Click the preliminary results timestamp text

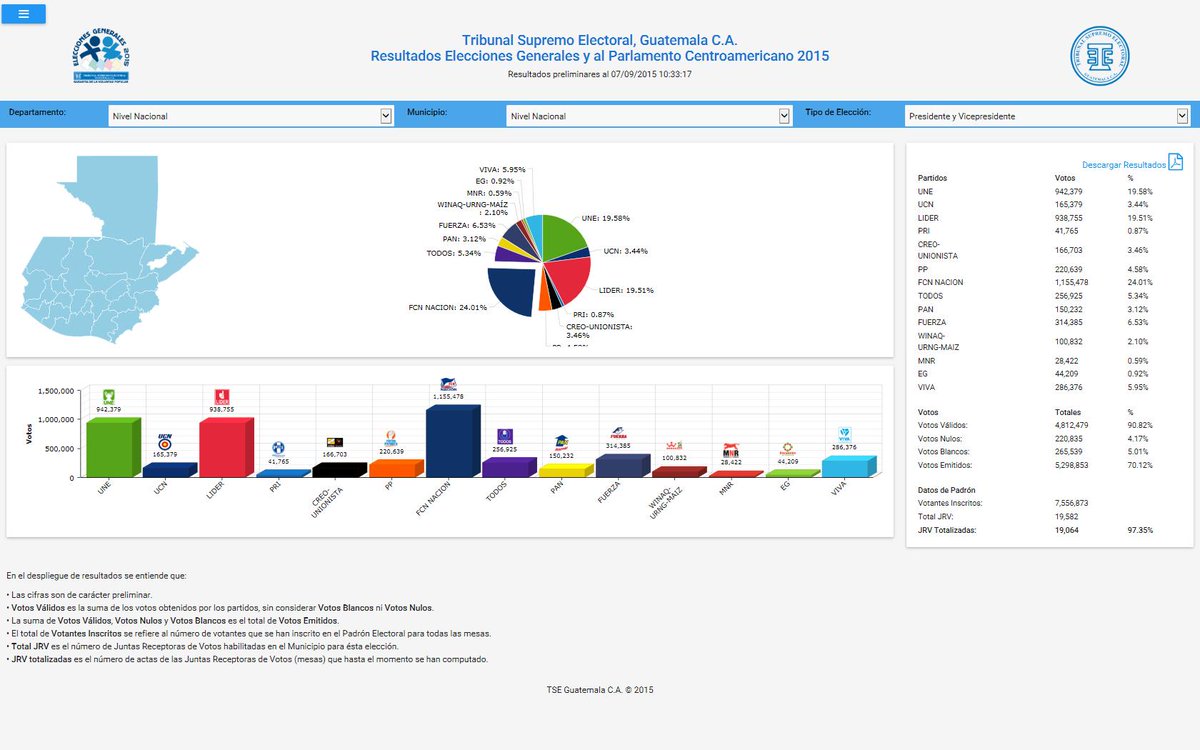[600, 74]
